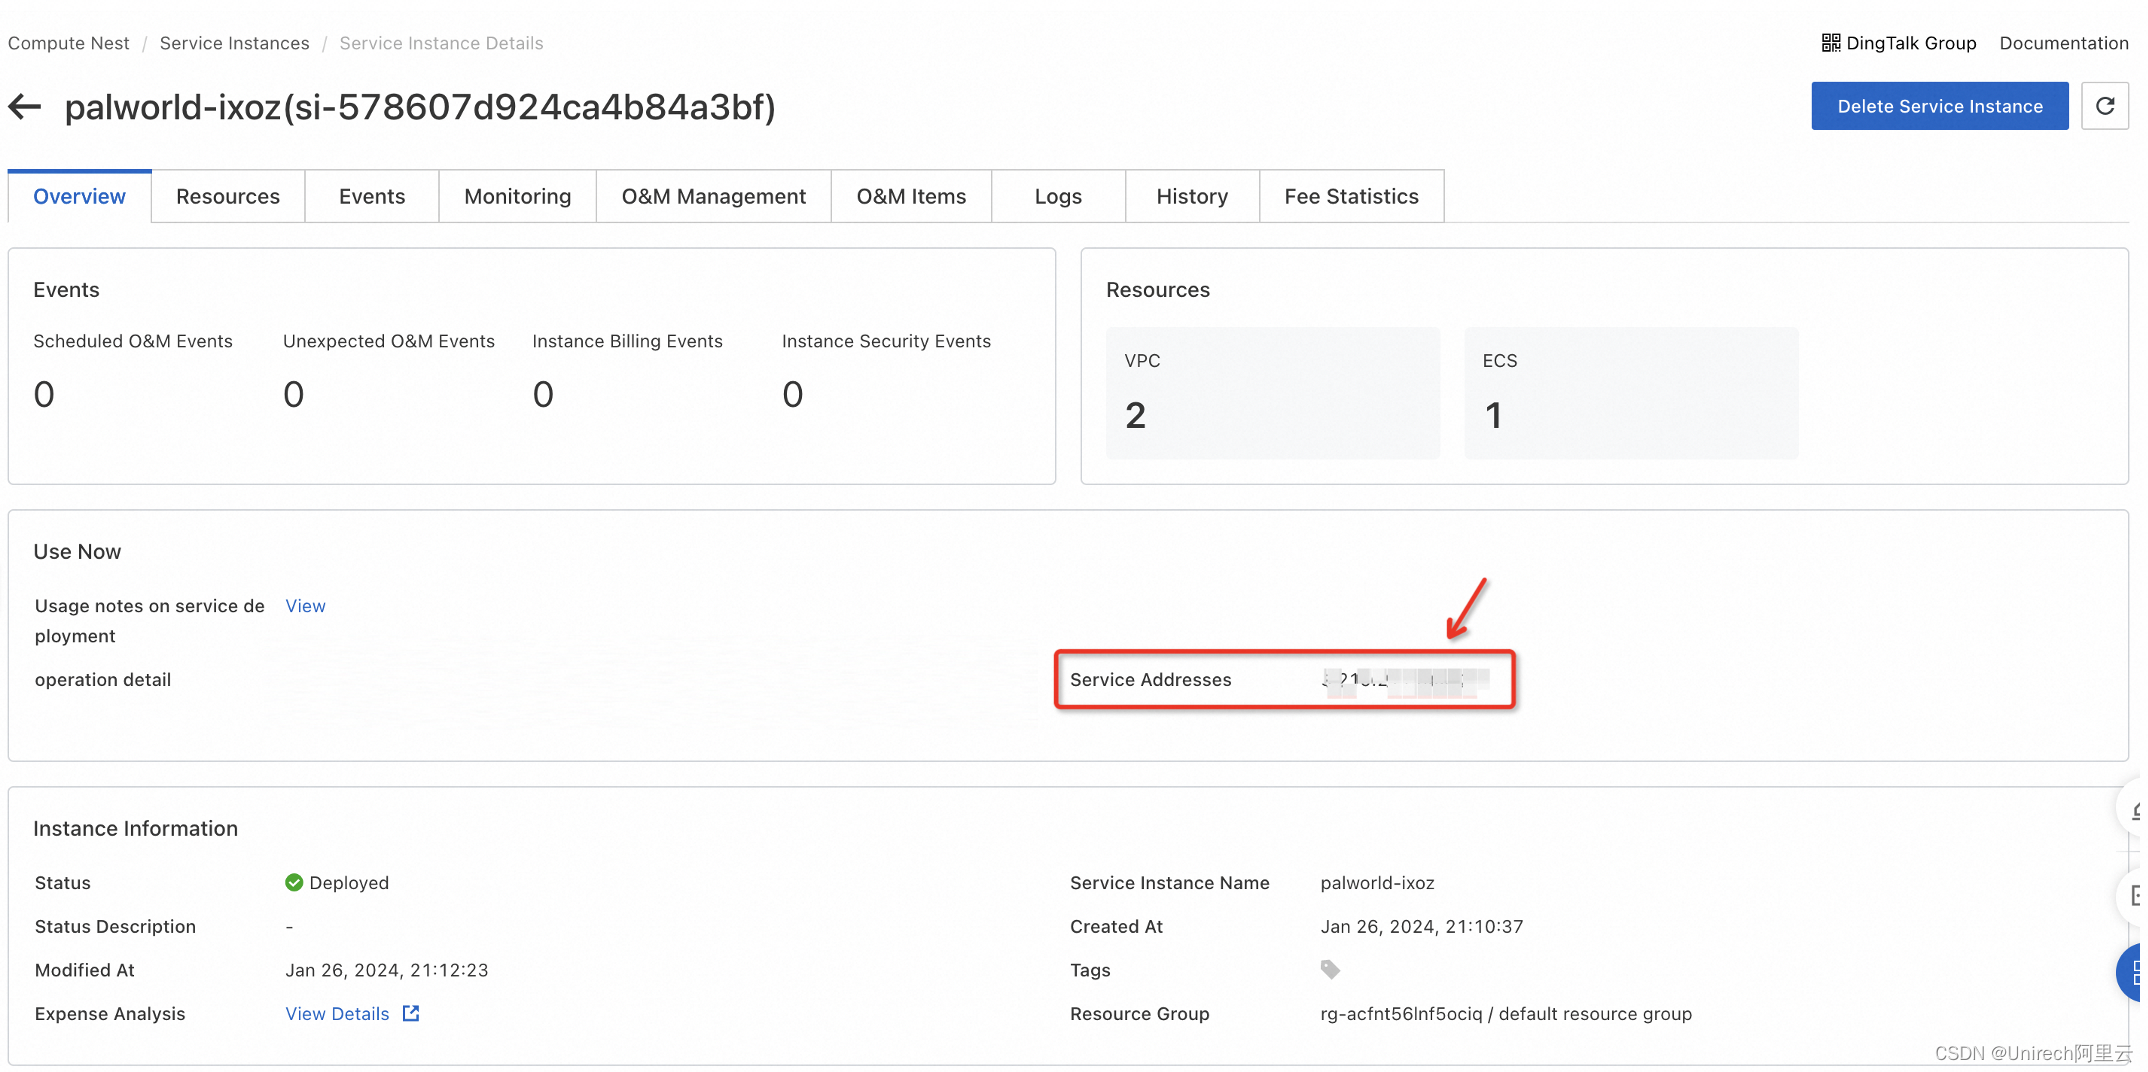Go to the O&M Management tab
2148x1072 pixels.
(714, 196)
